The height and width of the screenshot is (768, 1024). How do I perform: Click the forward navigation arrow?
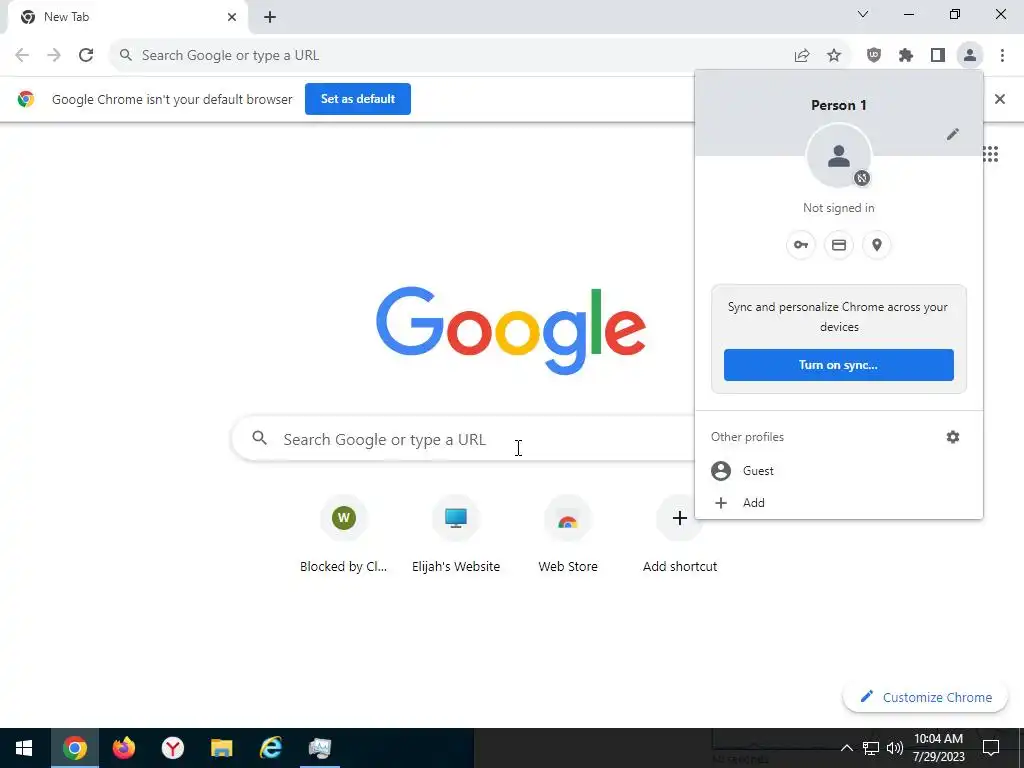[x=54, y=56]
